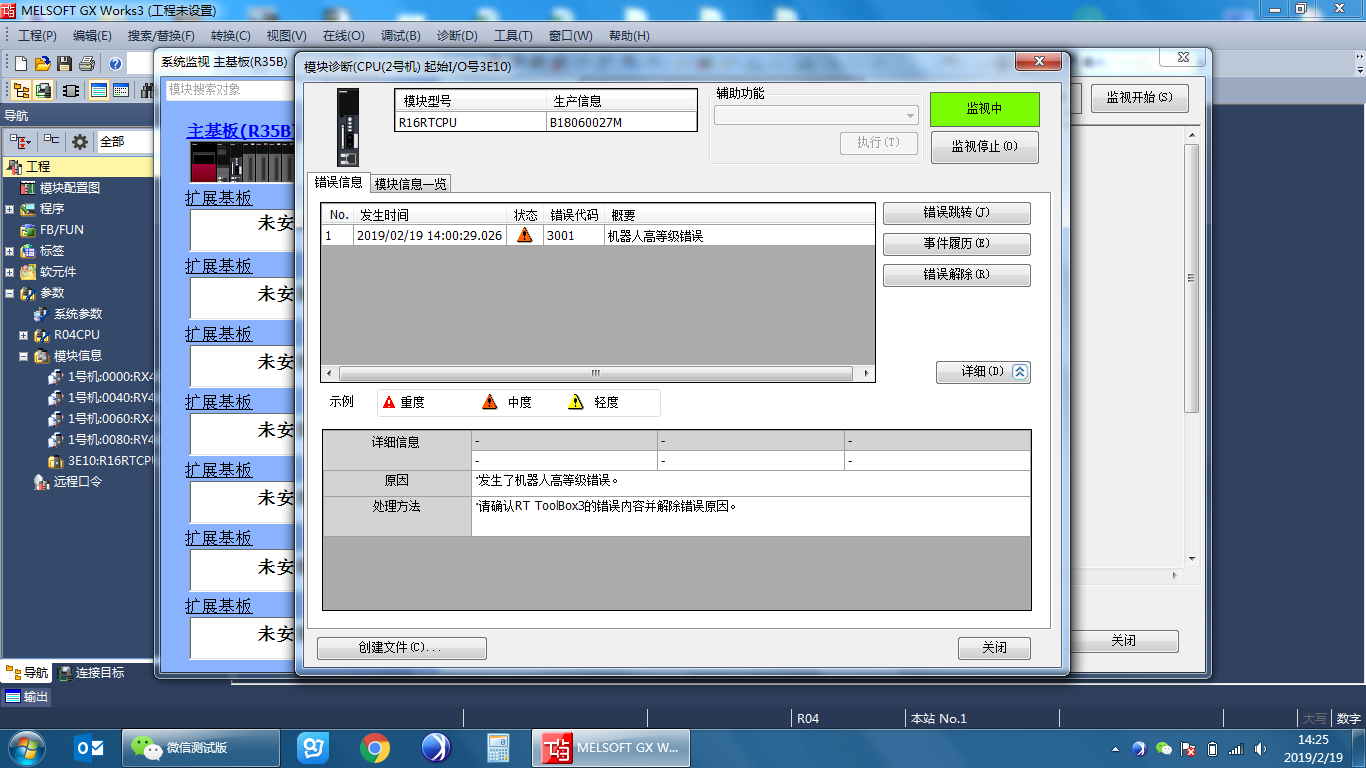Switch to the 模块信息一览 tab
The width and height of the screenshot is (1366, 768).
pos(410,184)
